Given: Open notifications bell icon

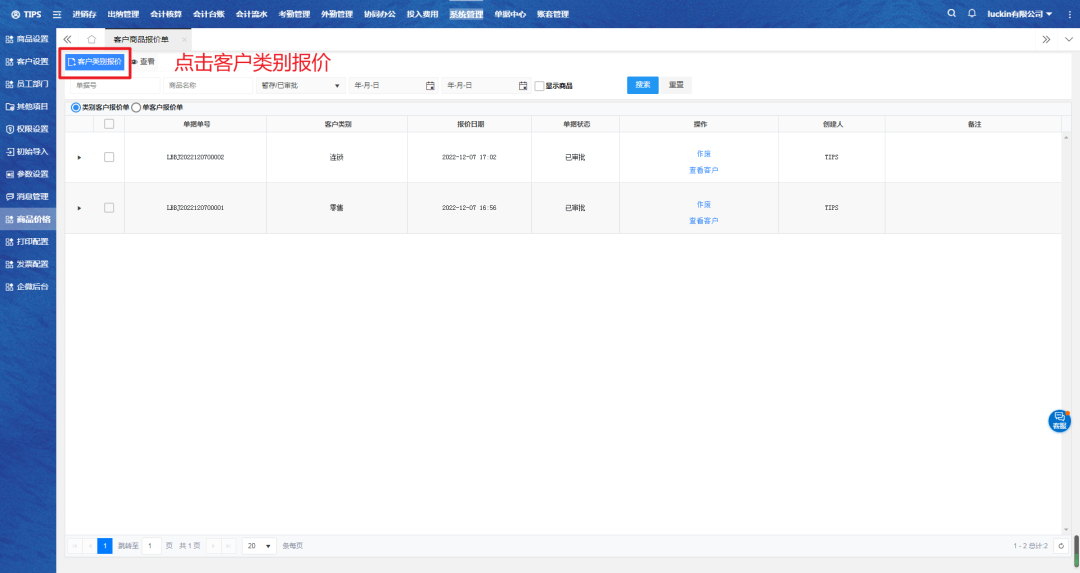Looking at the screenshot, I should pyautogui.click(x=971, y=13).
